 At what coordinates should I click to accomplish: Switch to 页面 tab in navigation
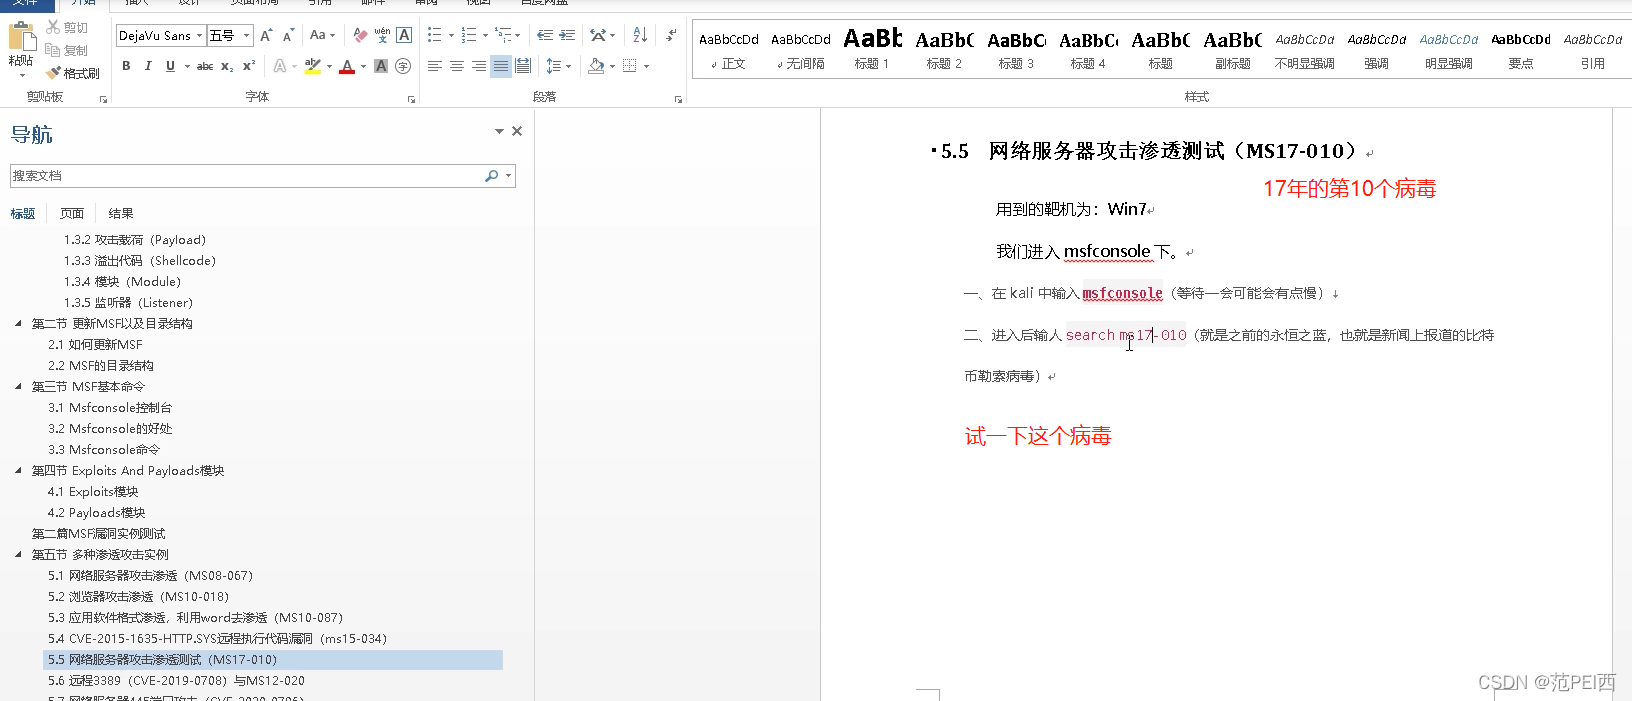[x=72, y=213]
